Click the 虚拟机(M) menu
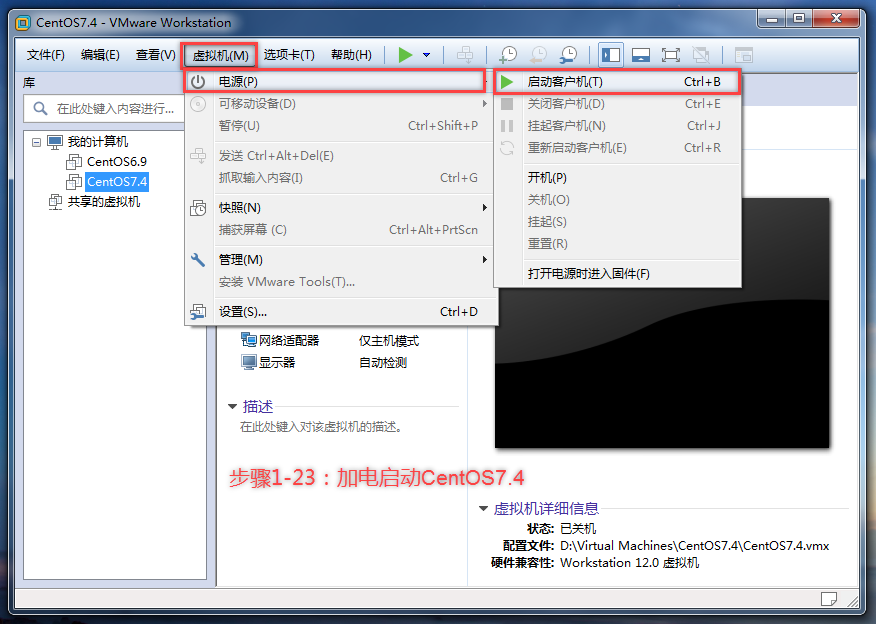 [220, 55]
